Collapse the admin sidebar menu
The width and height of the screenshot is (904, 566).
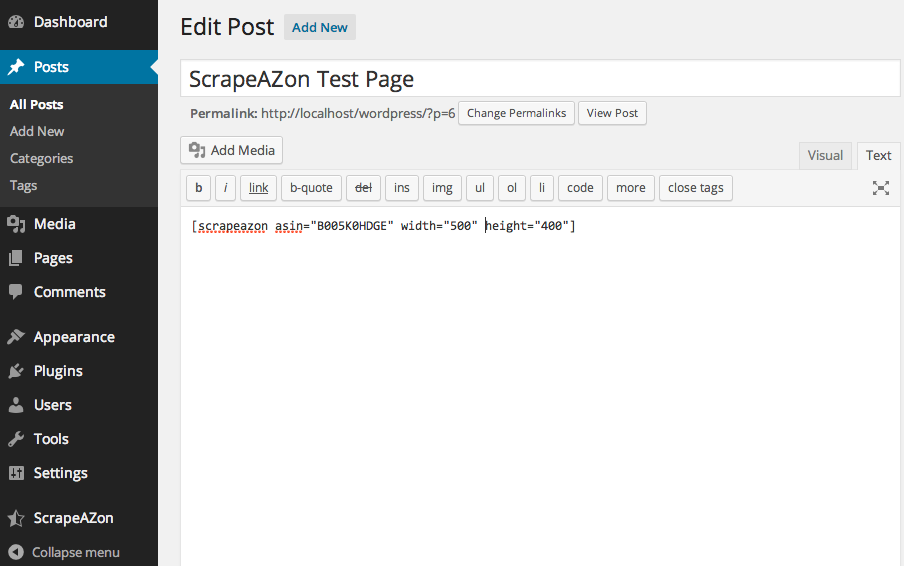[64, 552]
